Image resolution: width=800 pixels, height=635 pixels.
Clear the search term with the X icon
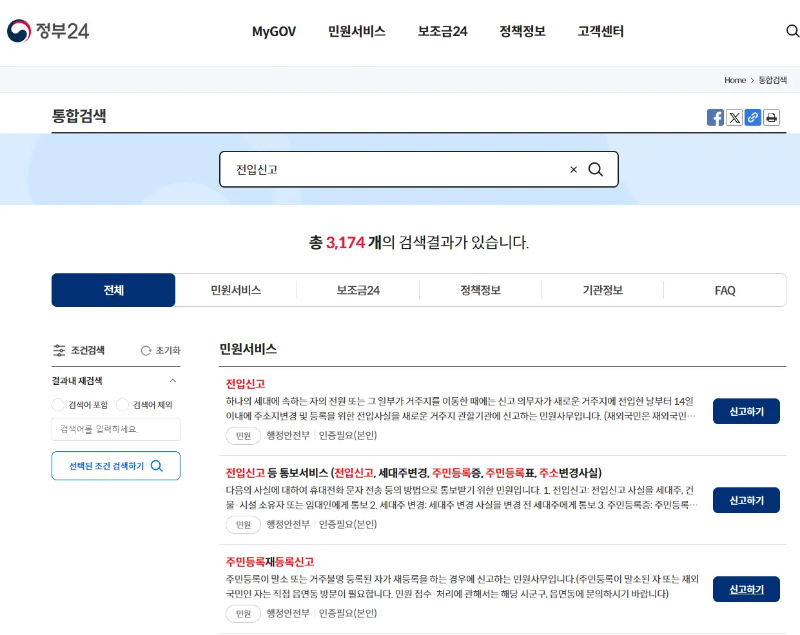(573, 169)
